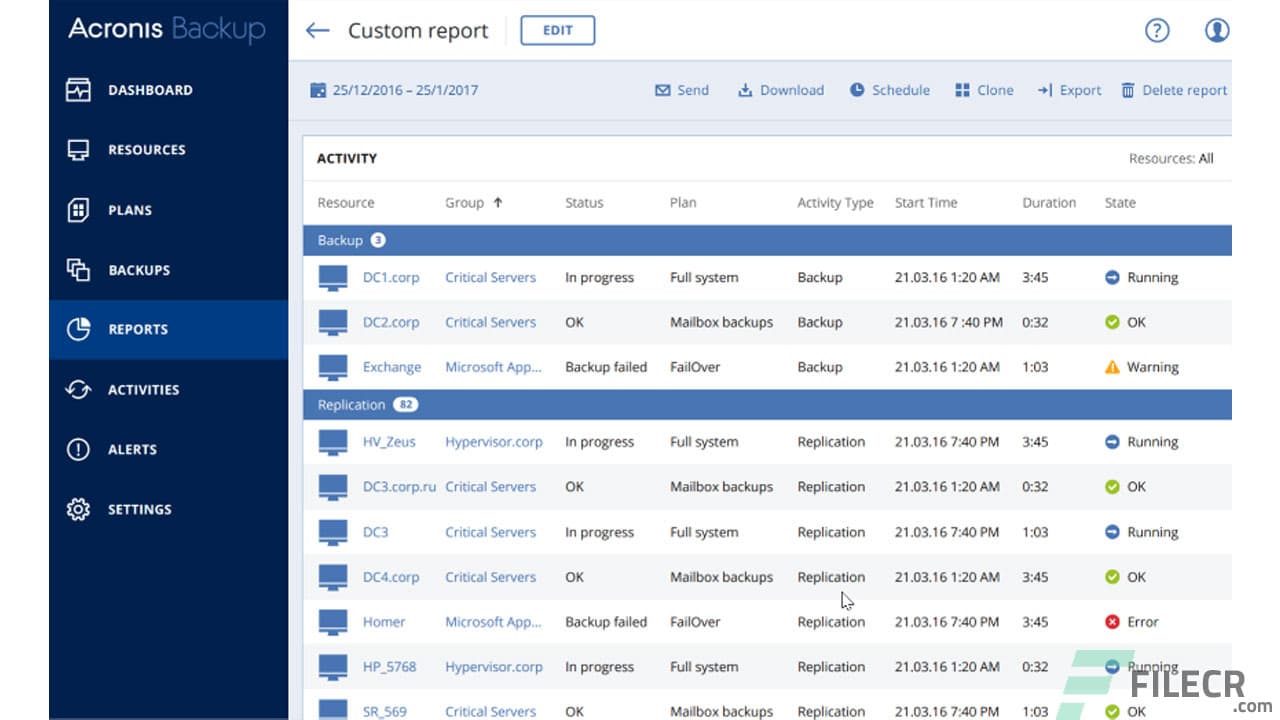
Task: Download the report
Action: [781, 90]
